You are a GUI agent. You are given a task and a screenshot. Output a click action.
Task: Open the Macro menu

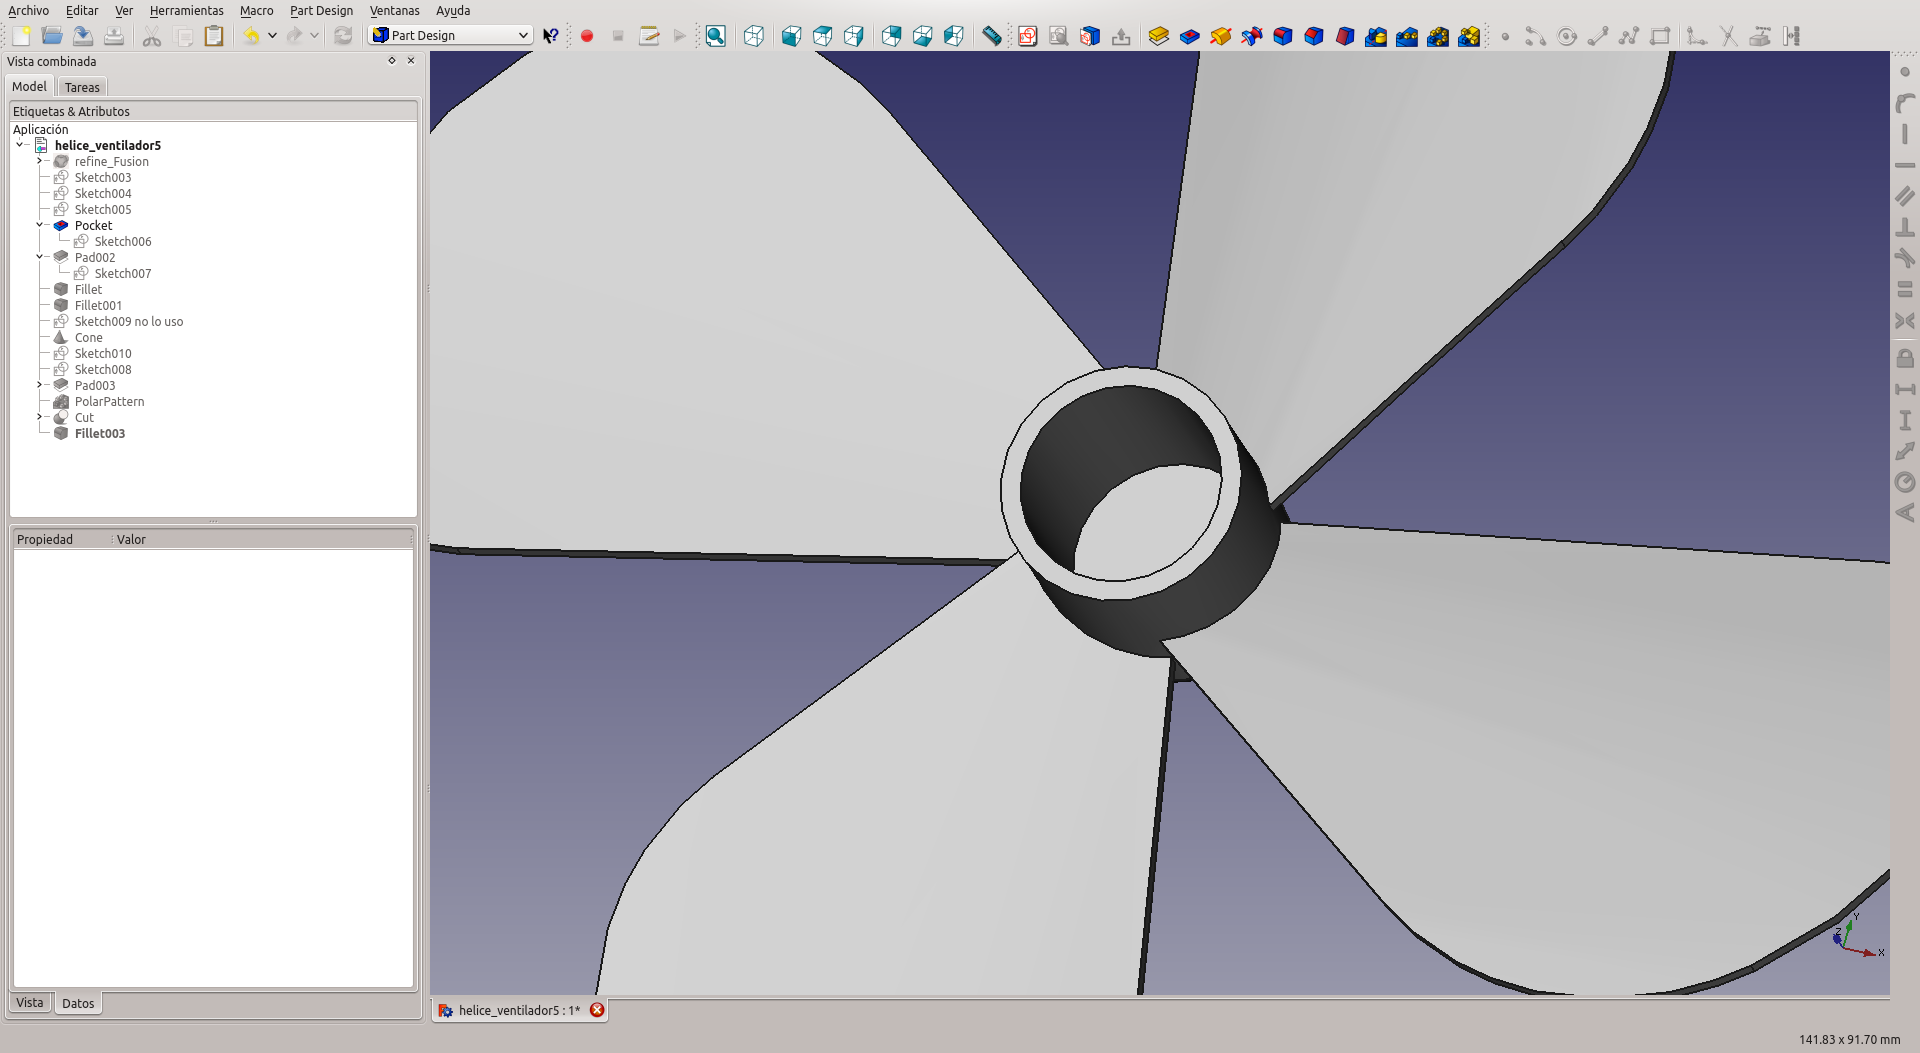tap(257, 10)
